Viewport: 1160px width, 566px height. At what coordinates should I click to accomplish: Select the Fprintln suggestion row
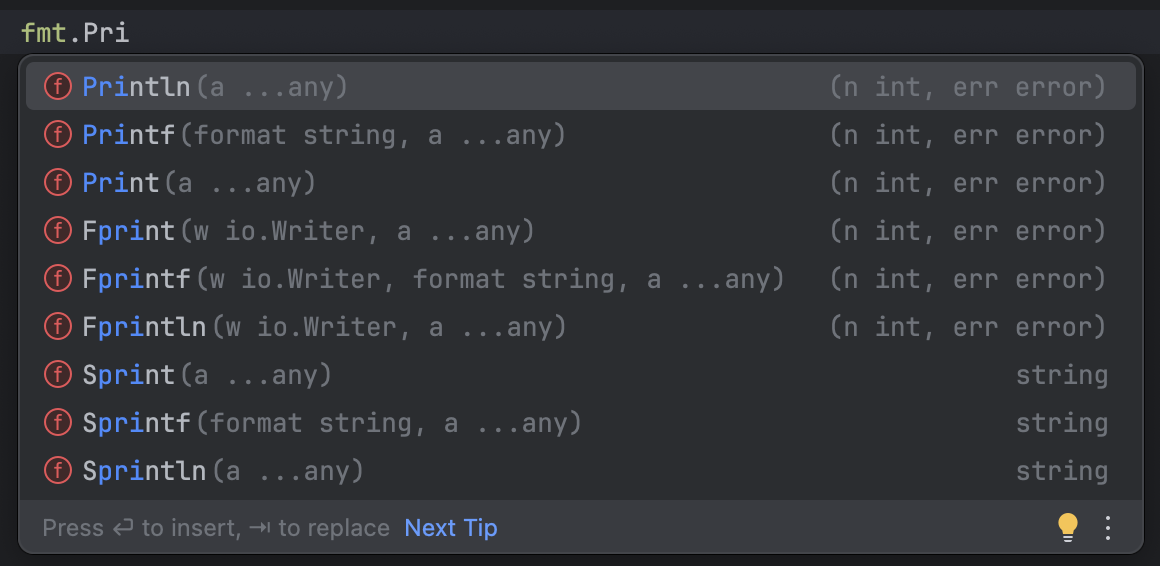pyautogui.click(x=581, y=326)
